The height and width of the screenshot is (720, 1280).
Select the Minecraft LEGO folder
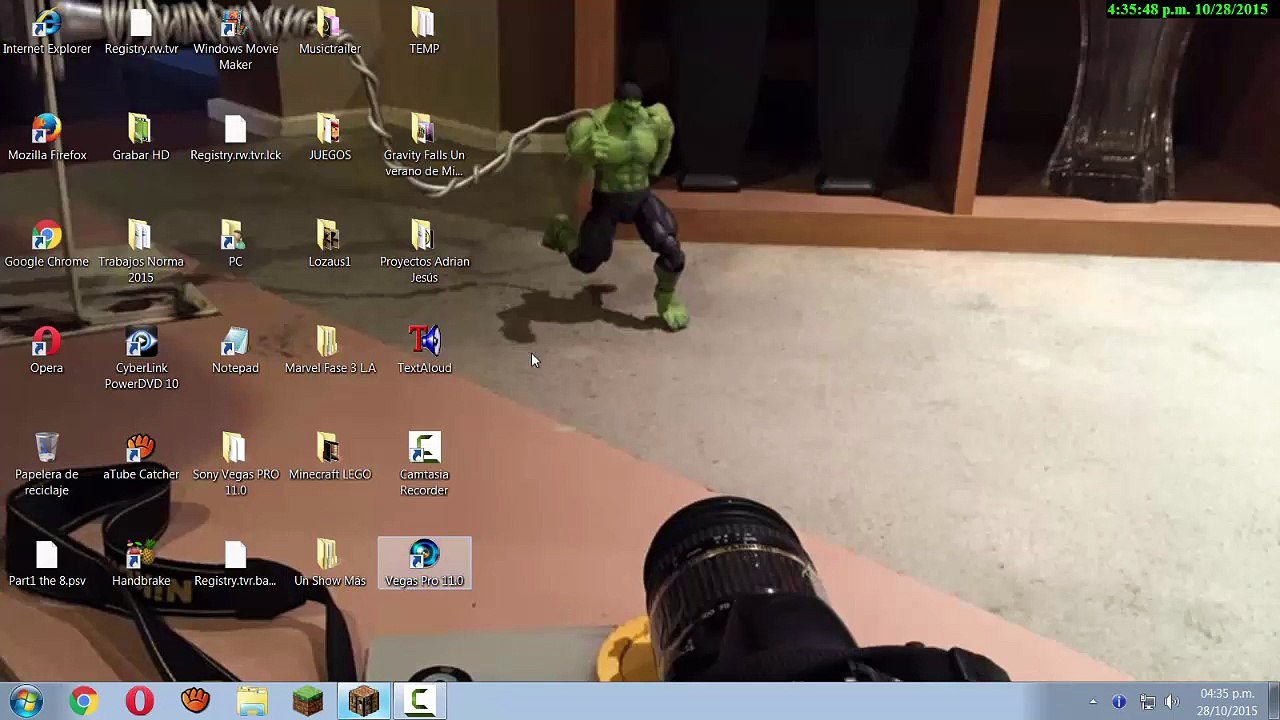330,457
